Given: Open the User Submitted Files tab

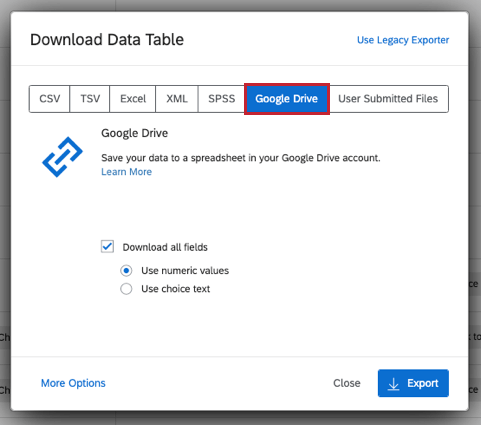Looking at the screenshot, I should pyautogui.click(x=388, y=99).
